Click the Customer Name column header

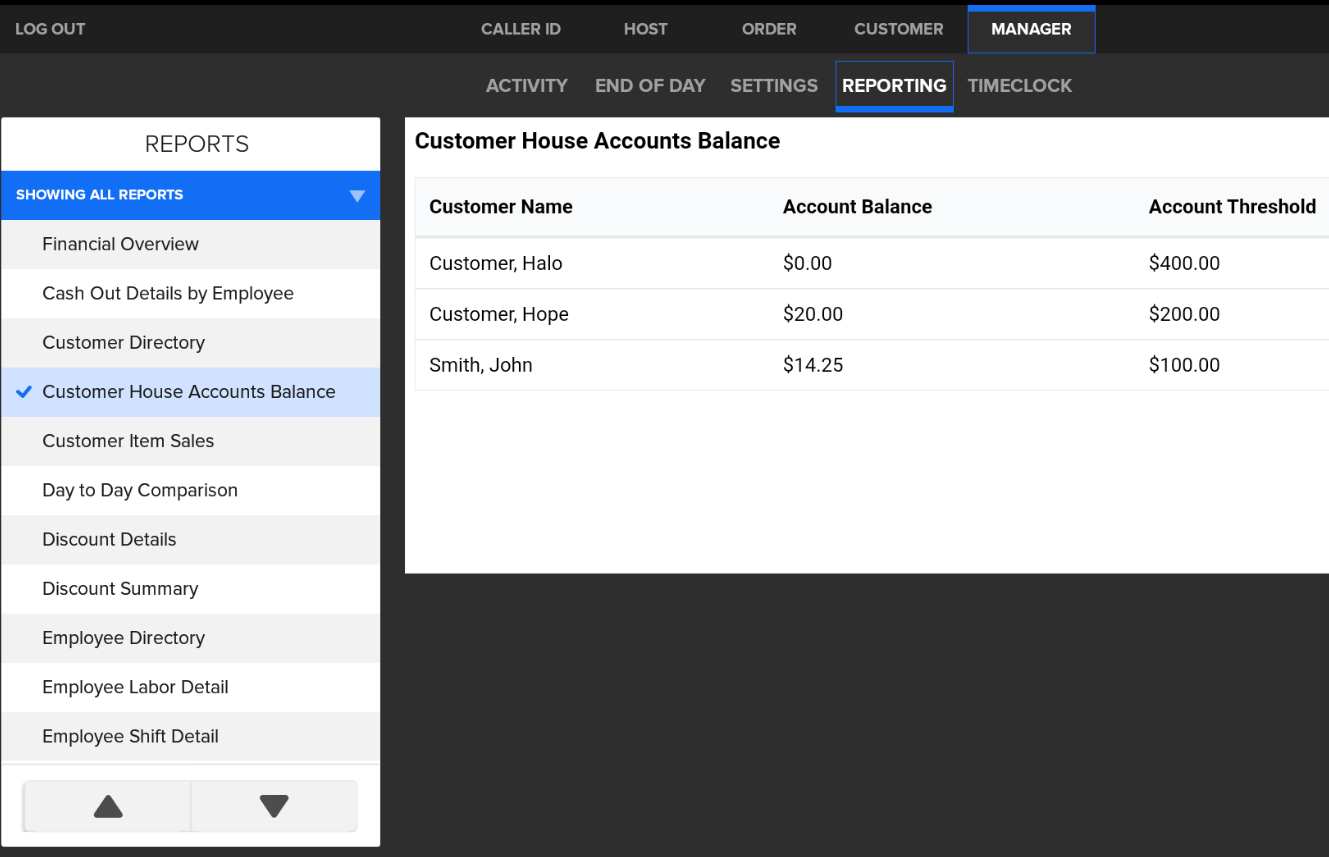click(501, 207)
